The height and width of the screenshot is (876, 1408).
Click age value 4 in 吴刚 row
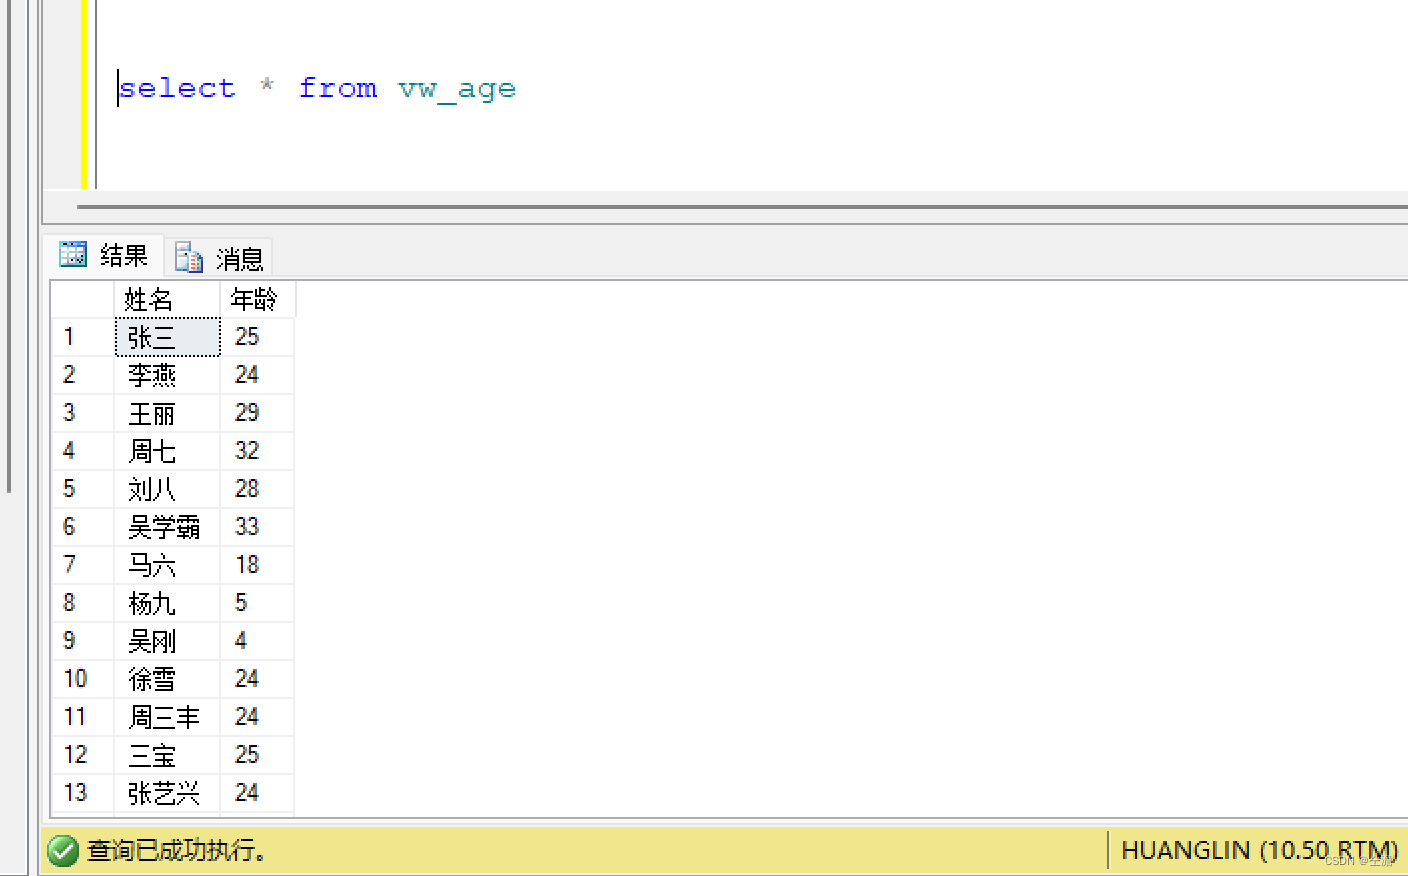[257, 641]
